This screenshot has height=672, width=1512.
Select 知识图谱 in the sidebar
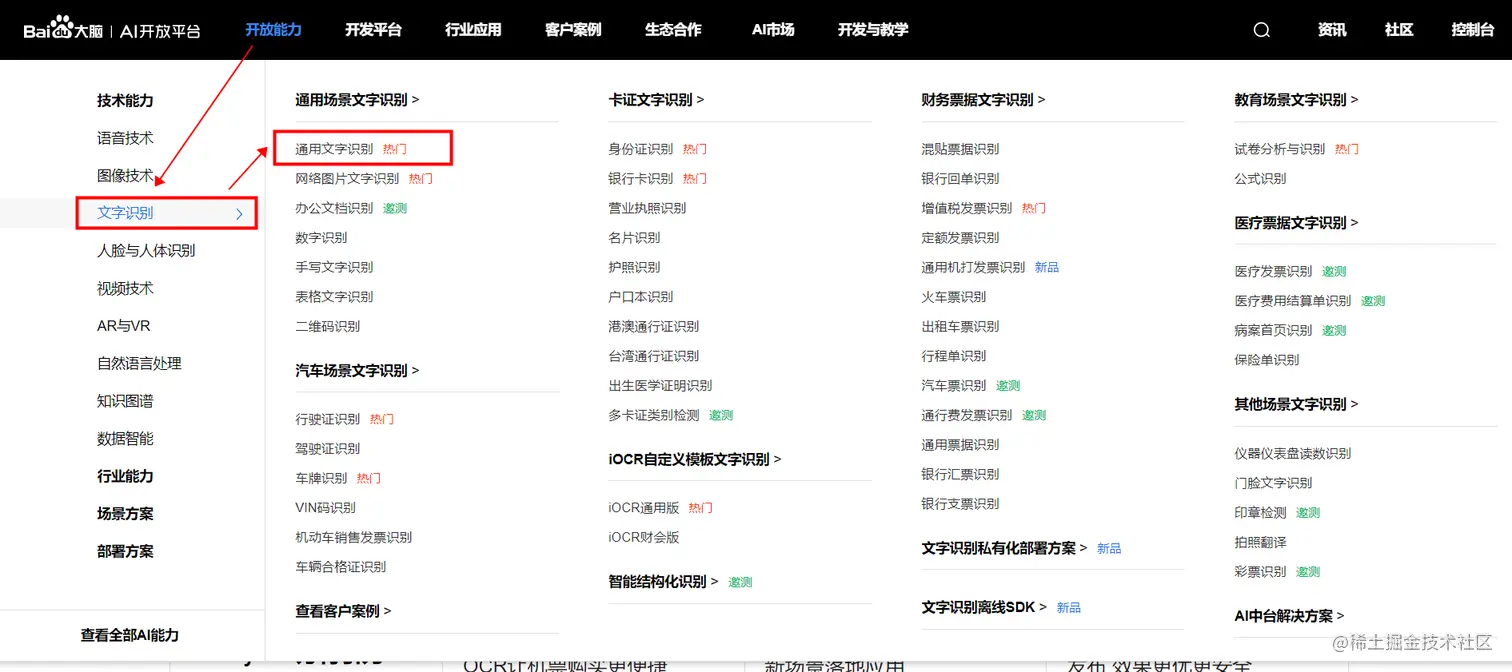click(125, 401)
